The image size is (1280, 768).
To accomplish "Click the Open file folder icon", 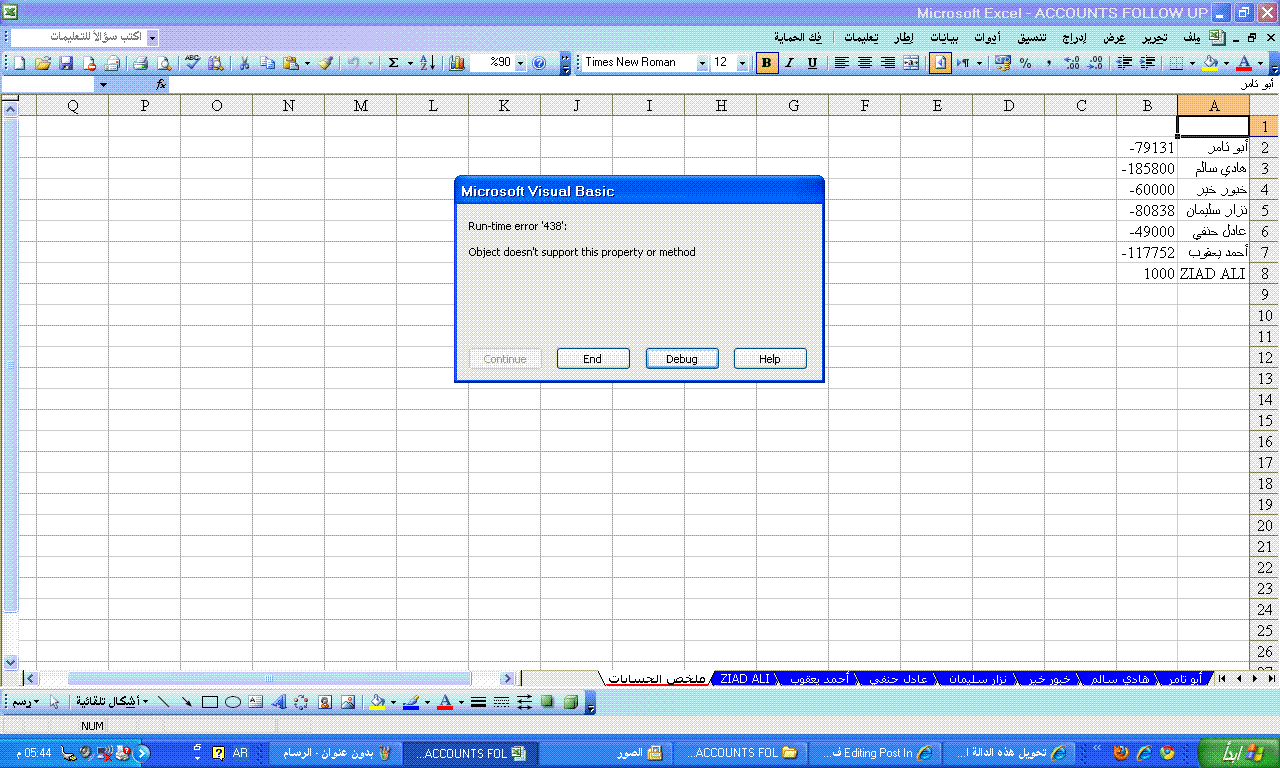I will coord(43,62).
